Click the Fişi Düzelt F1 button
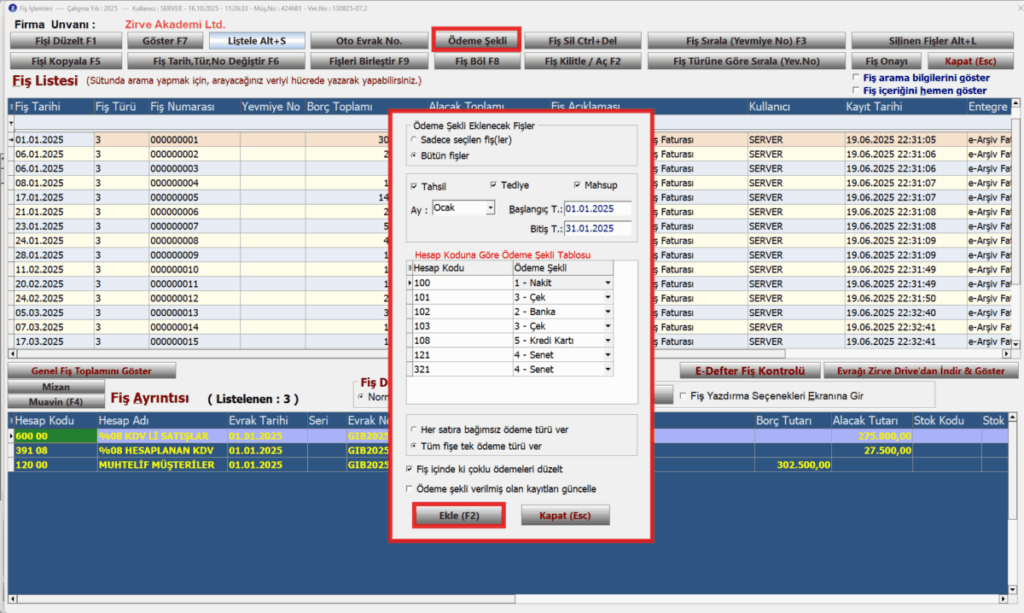The image size is (1024, 613). [66, 40]
